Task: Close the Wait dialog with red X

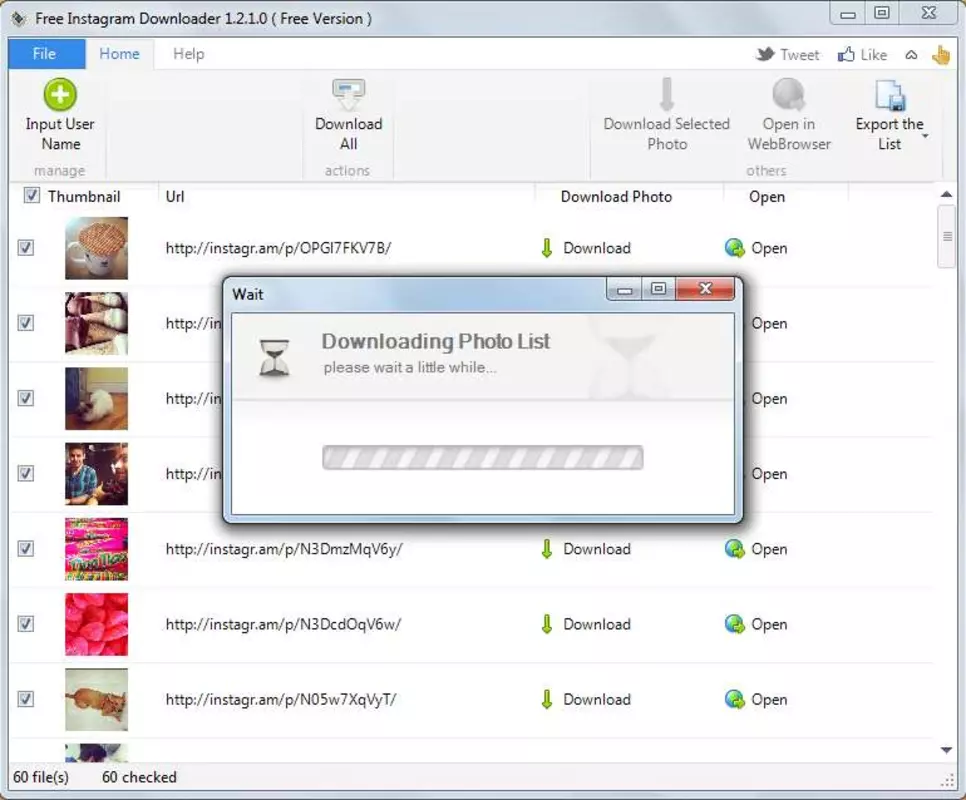Action: pyautogui.click(x=705, y=288)
